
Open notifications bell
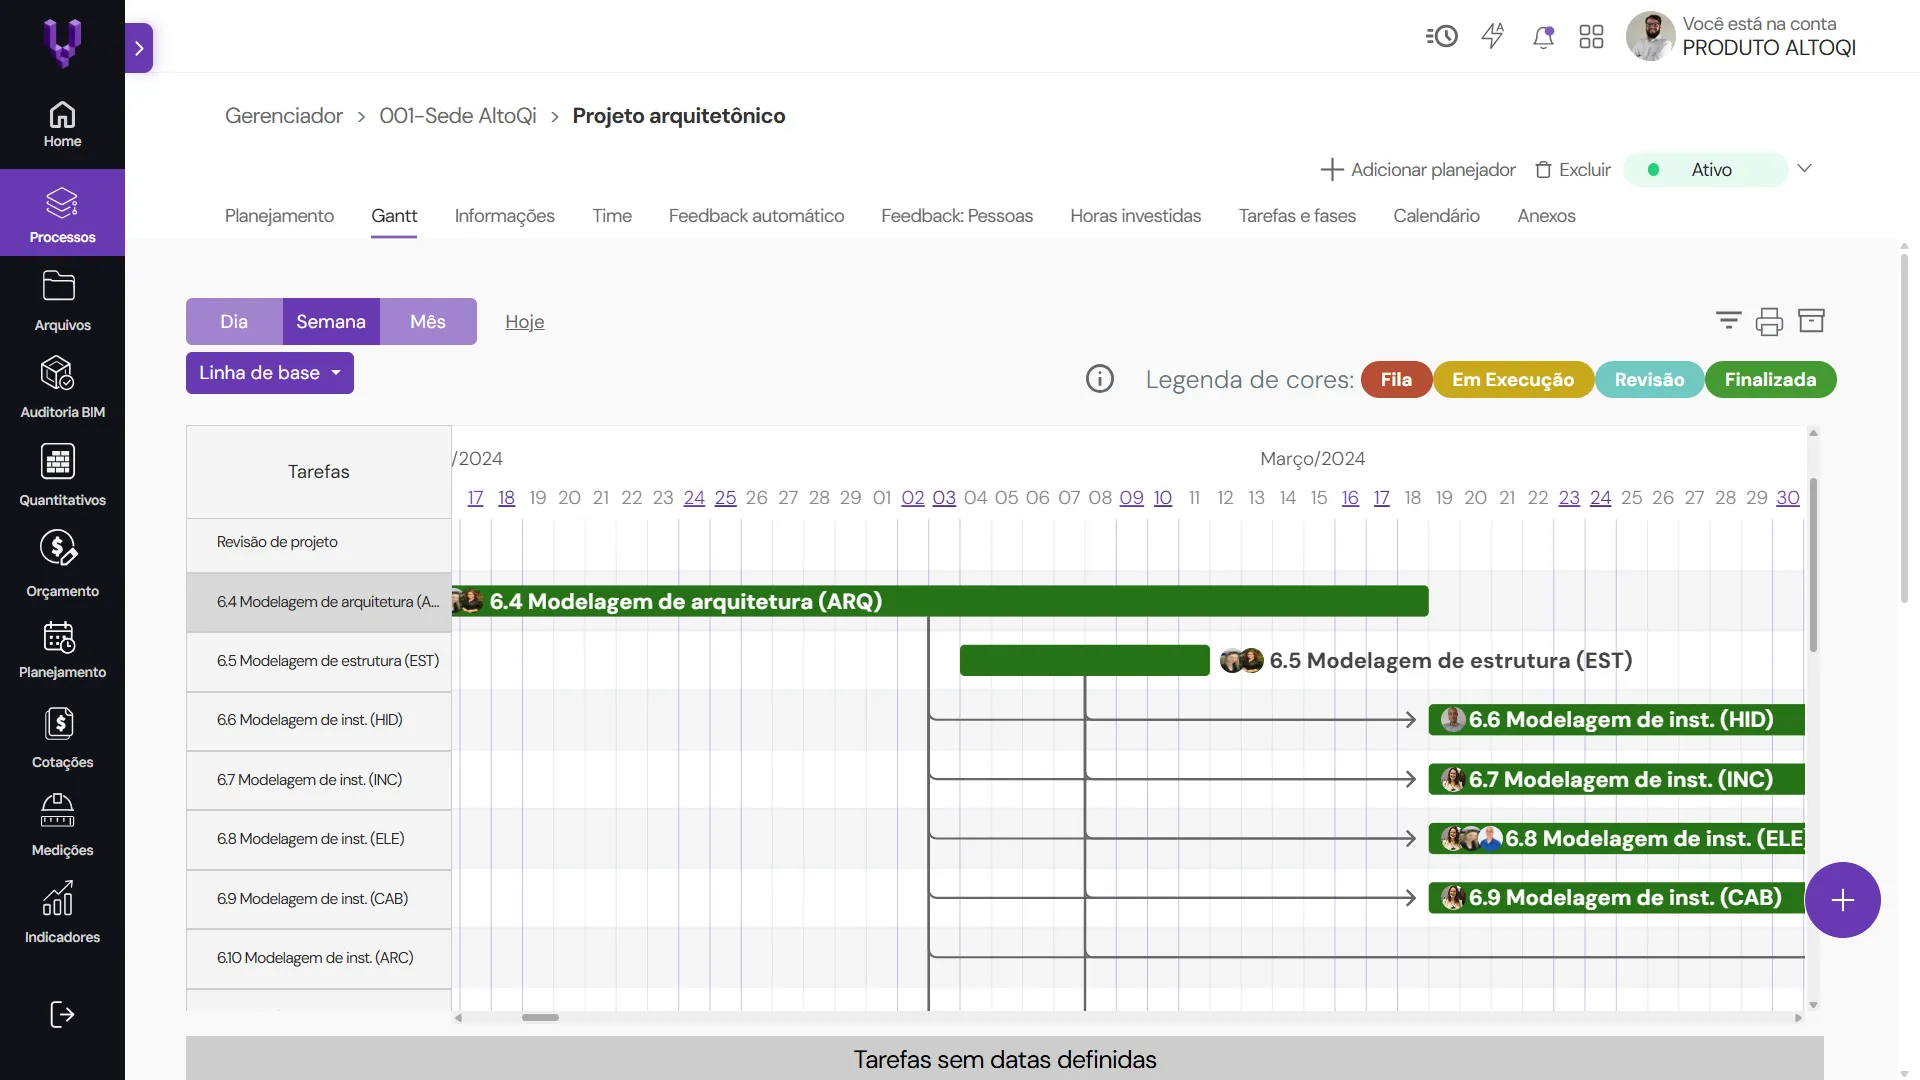pos(1543,37)
